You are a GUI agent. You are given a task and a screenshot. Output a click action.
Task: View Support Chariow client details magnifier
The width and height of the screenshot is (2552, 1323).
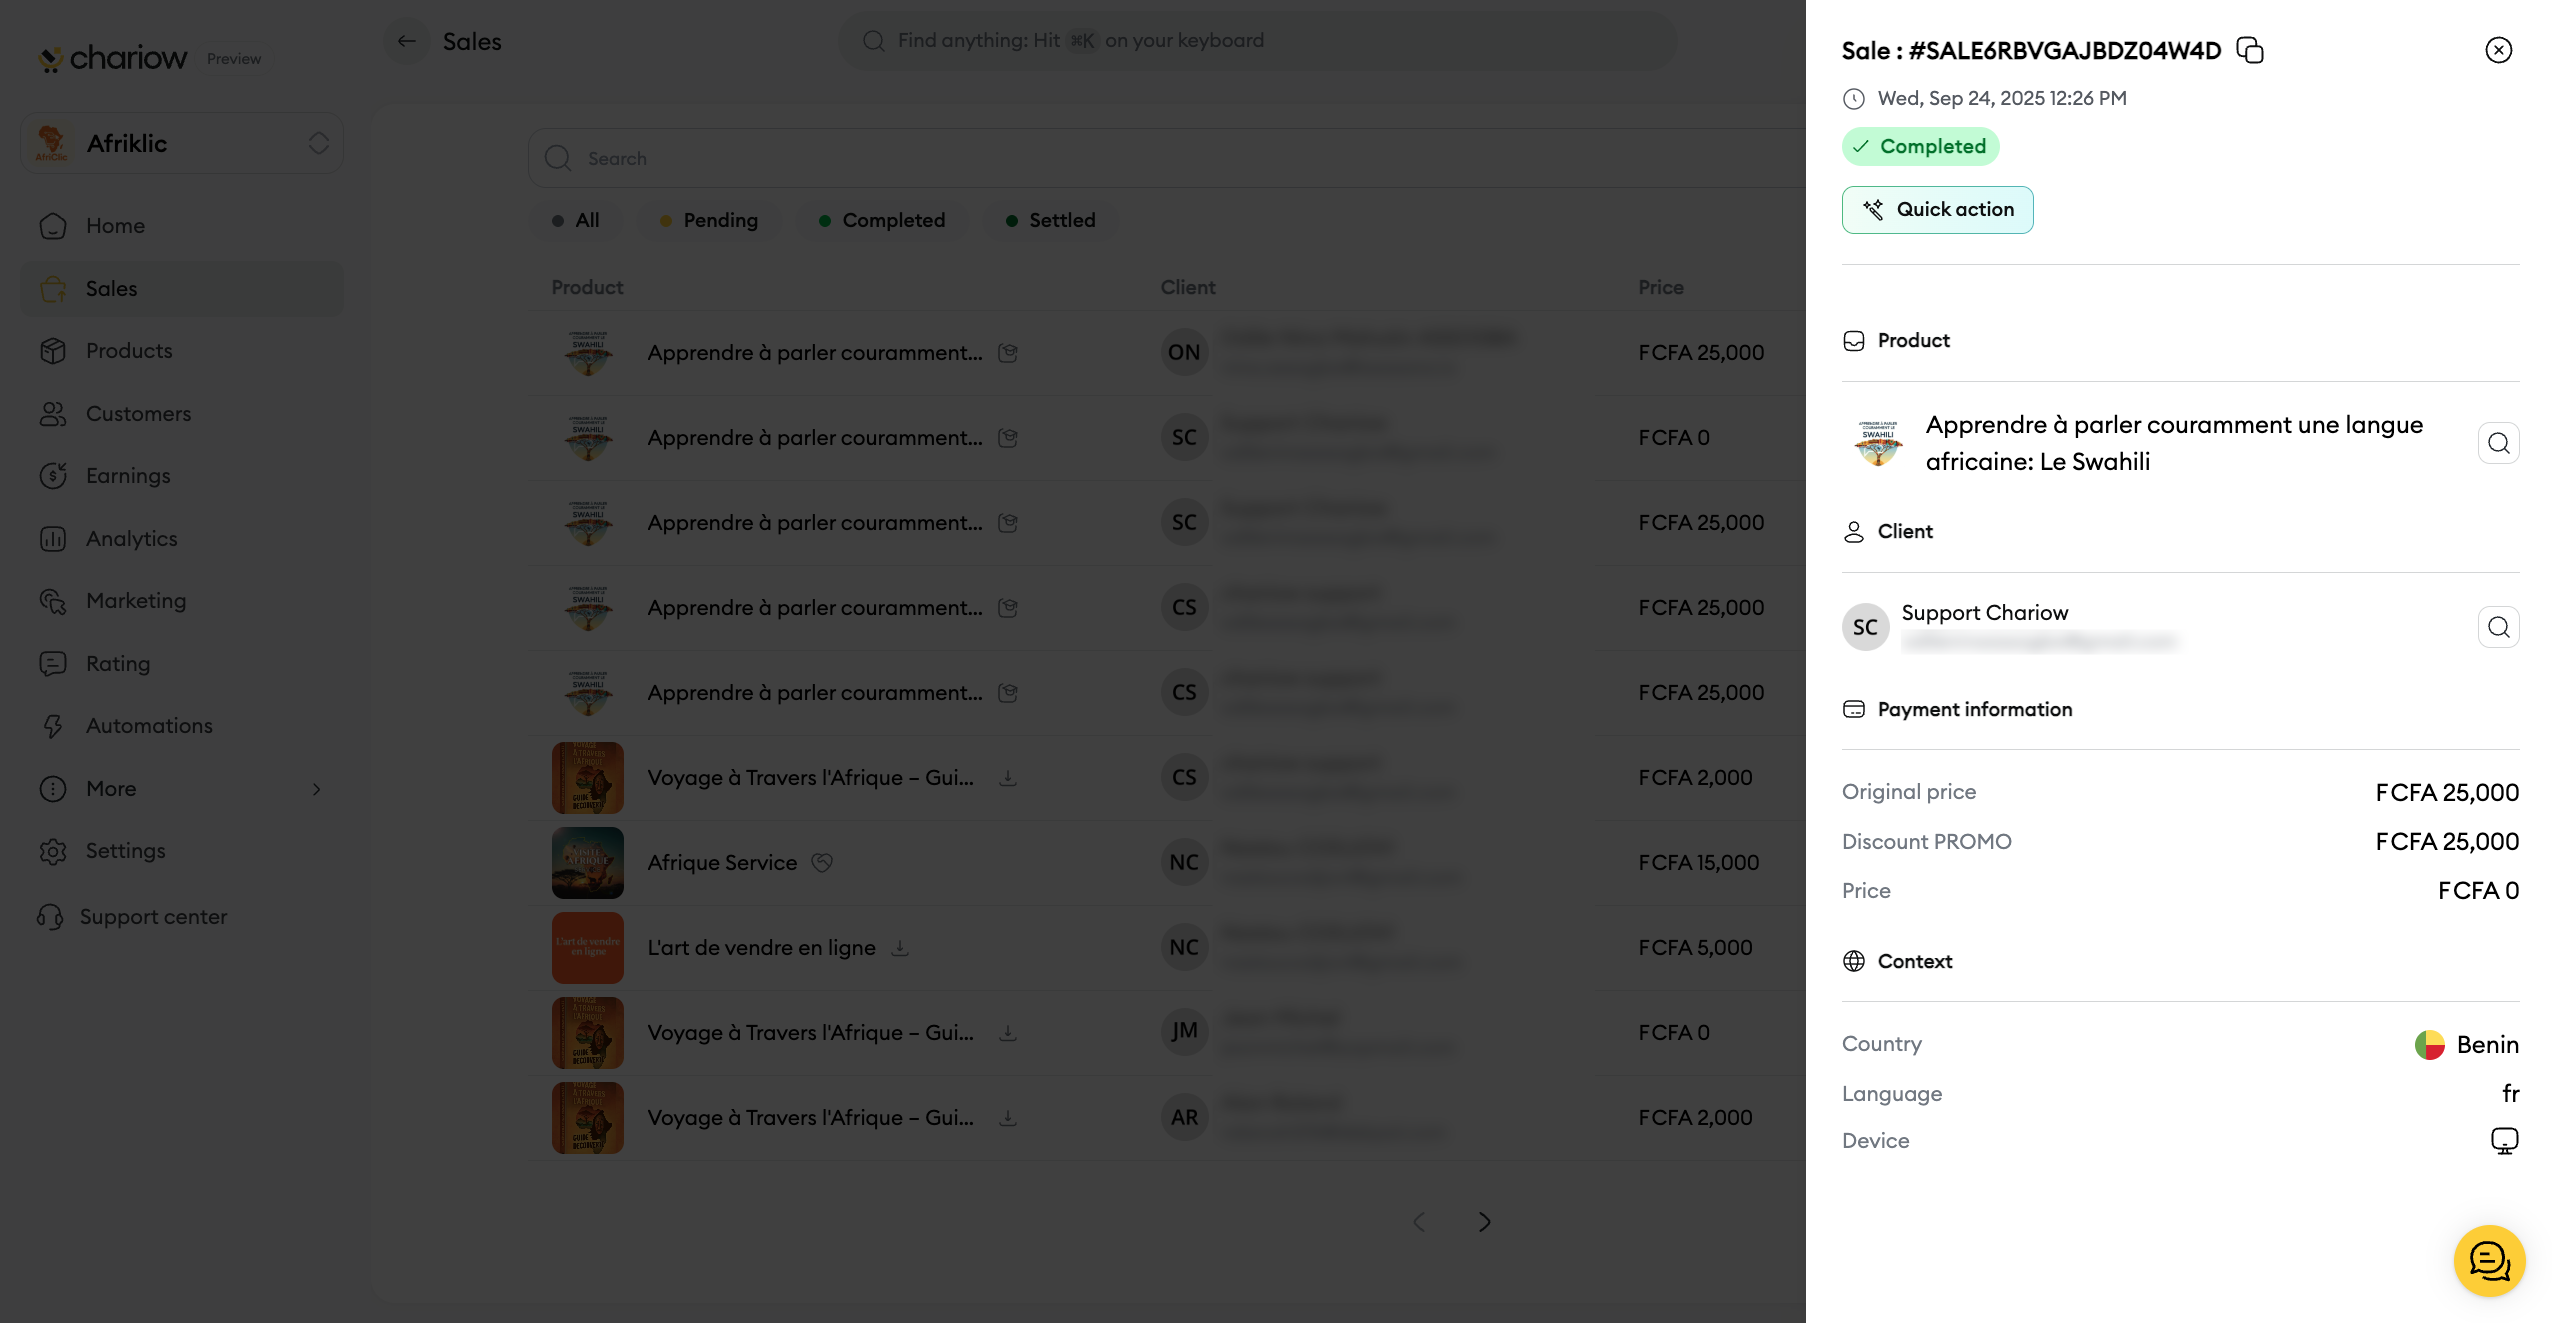[2498, 627]
